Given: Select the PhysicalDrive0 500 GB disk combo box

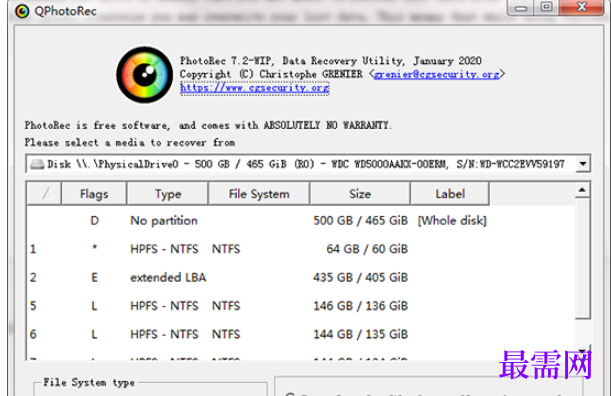Looking at the screenshot, I should 308,164.
